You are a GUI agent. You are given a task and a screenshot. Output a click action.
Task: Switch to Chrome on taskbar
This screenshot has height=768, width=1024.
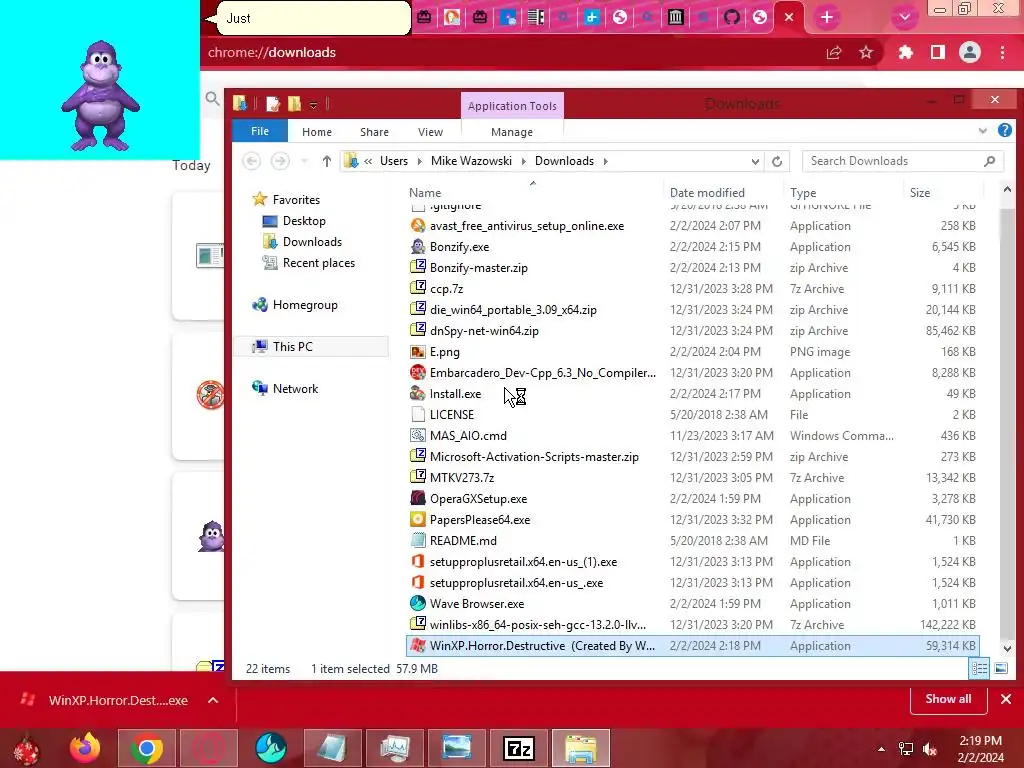[x=147, y=748]
